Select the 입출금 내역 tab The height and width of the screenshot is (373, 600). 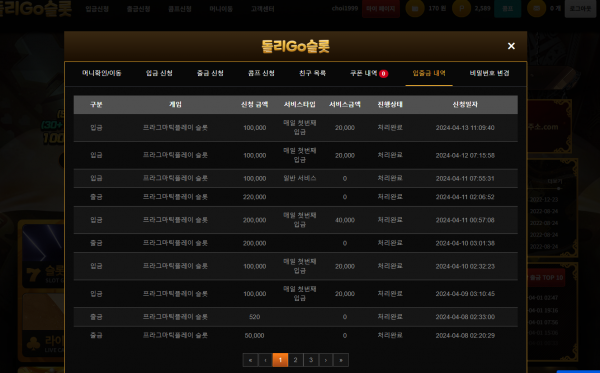pyautogui.click(x=429, y=73)
